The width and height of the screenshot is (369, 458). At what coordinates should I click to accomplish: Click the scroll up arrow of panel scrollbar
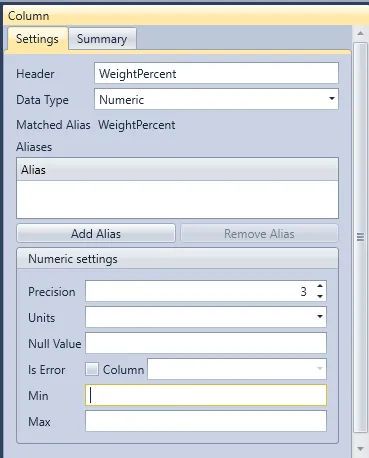(x=360, y=33)
